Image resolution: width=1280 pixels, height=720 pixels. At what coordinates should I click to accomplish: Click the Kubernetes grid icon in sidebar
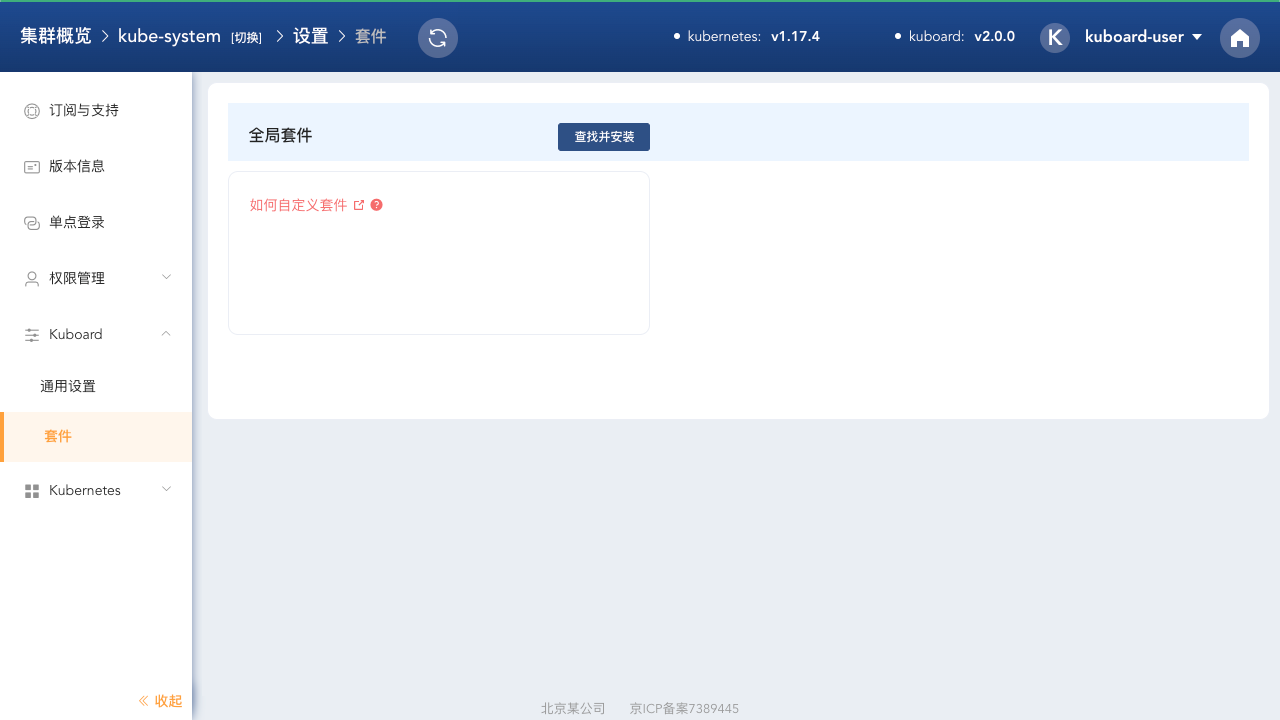click(x=31, y=491)
